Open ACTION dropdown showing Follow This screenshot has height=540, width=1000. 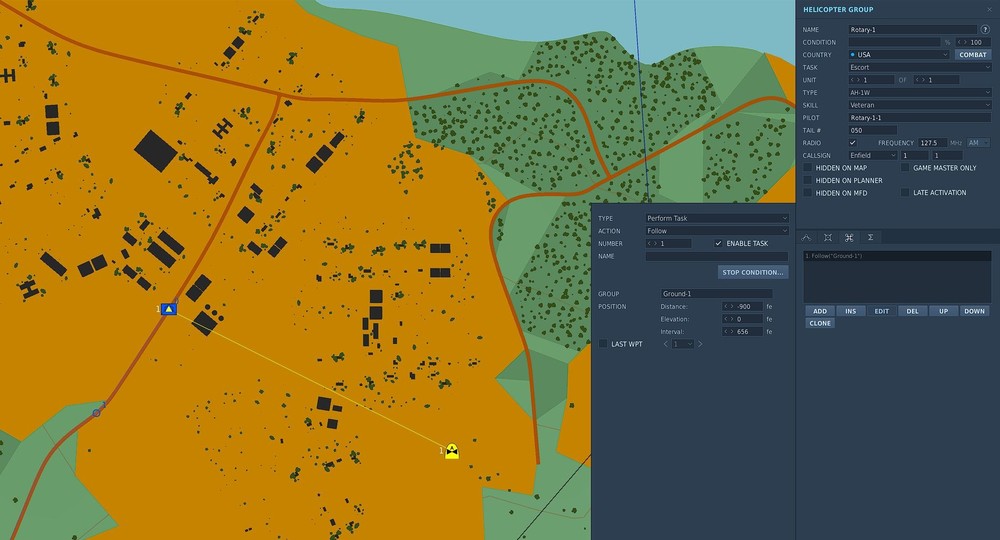pos(717,231)
